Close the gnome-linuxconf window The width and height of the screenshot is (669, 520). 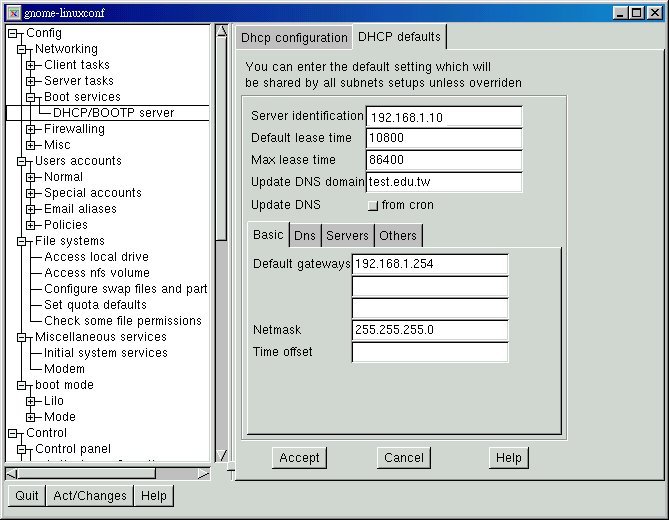(654, 13)
